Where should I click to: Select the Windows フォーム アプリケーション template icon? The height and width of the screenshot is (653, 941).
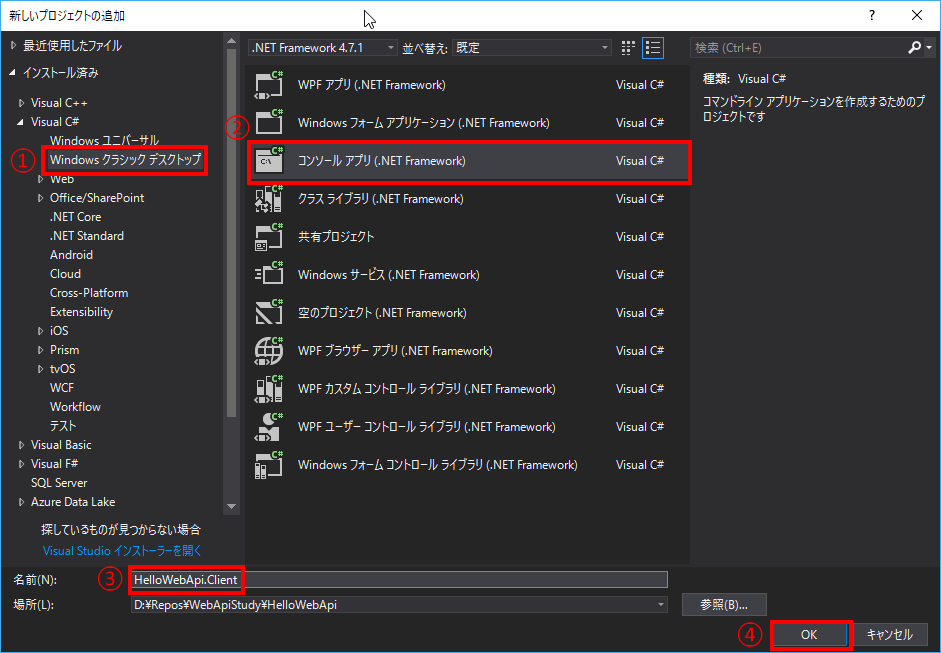click(x=268, y=122)
